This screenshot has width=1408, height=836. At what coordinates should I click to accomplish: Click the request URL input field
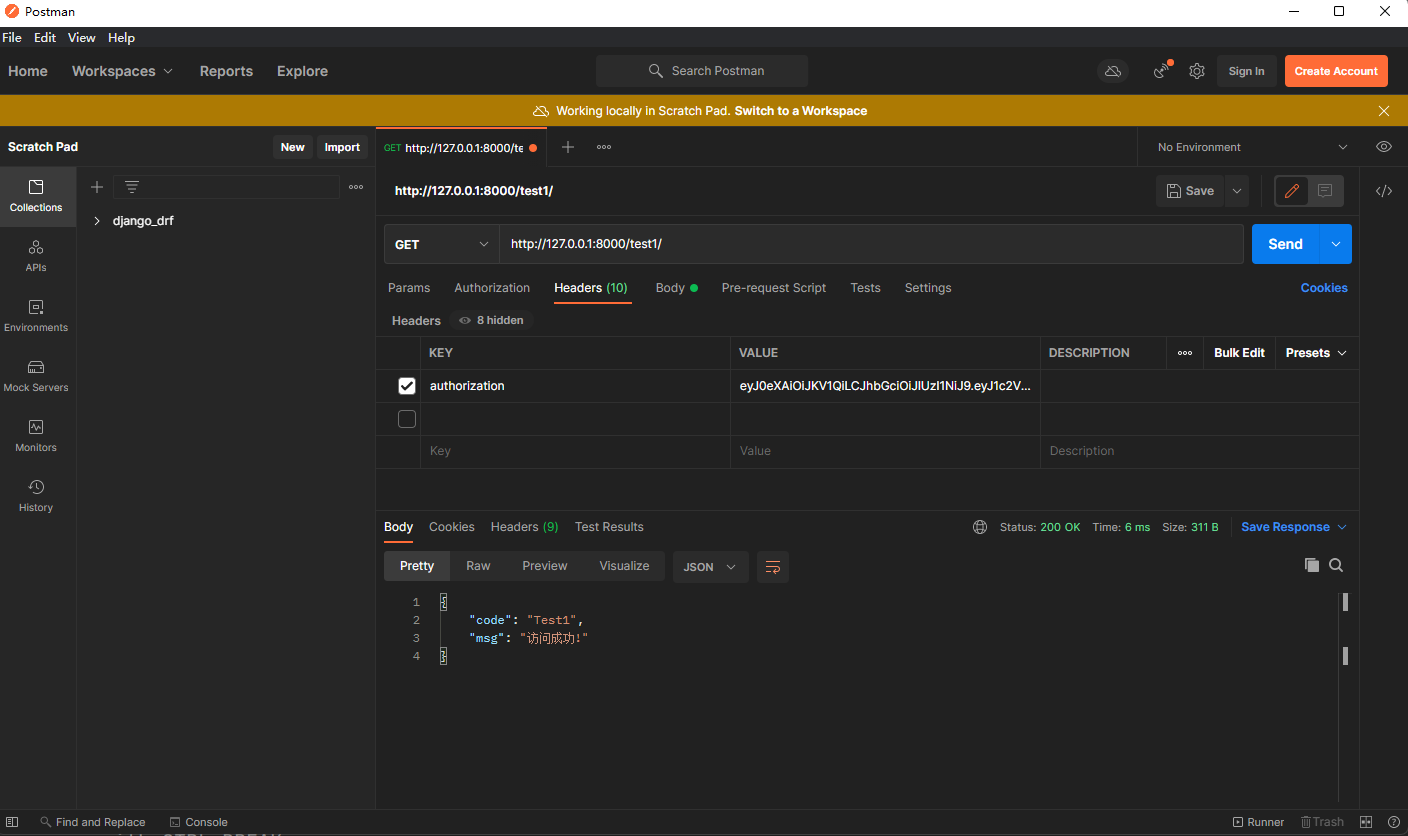coord(871,244)
